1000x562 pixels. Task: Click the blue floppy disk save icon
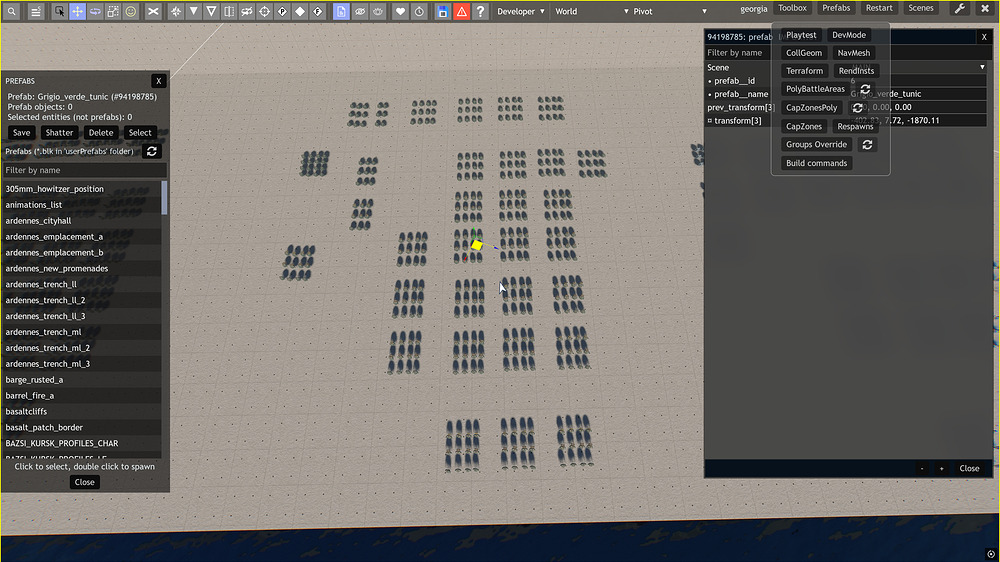[443, 11]
